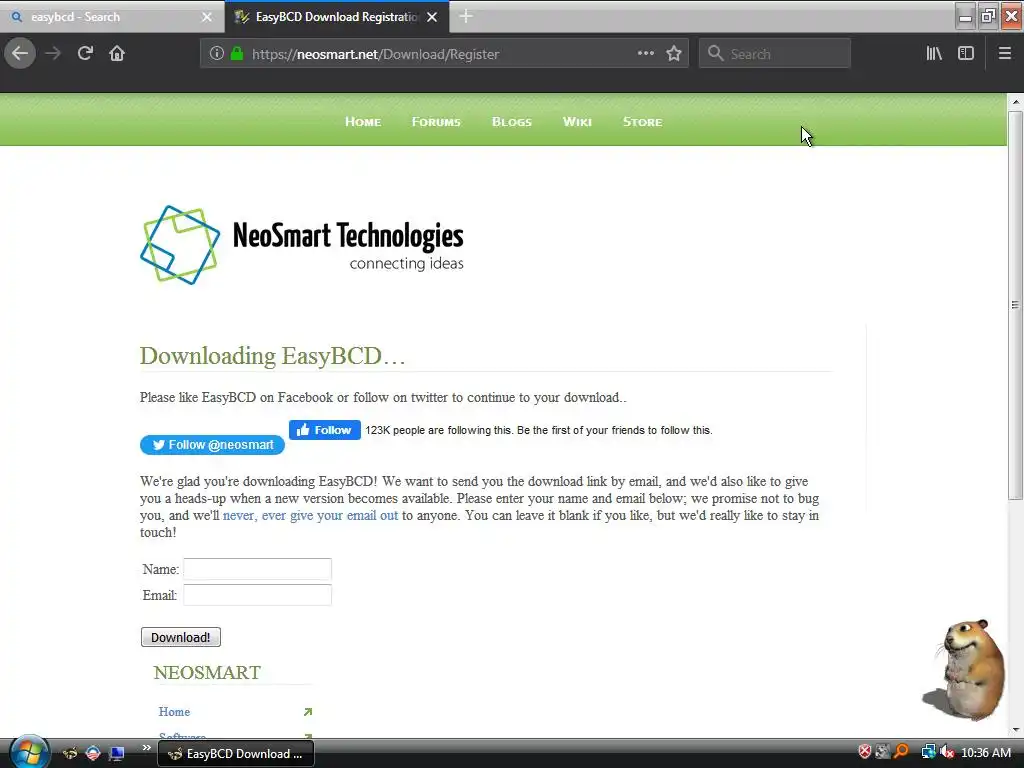Click the orange magnifier tray icon
Viewport: 1024px width, 768px height.
pos(902,752)
